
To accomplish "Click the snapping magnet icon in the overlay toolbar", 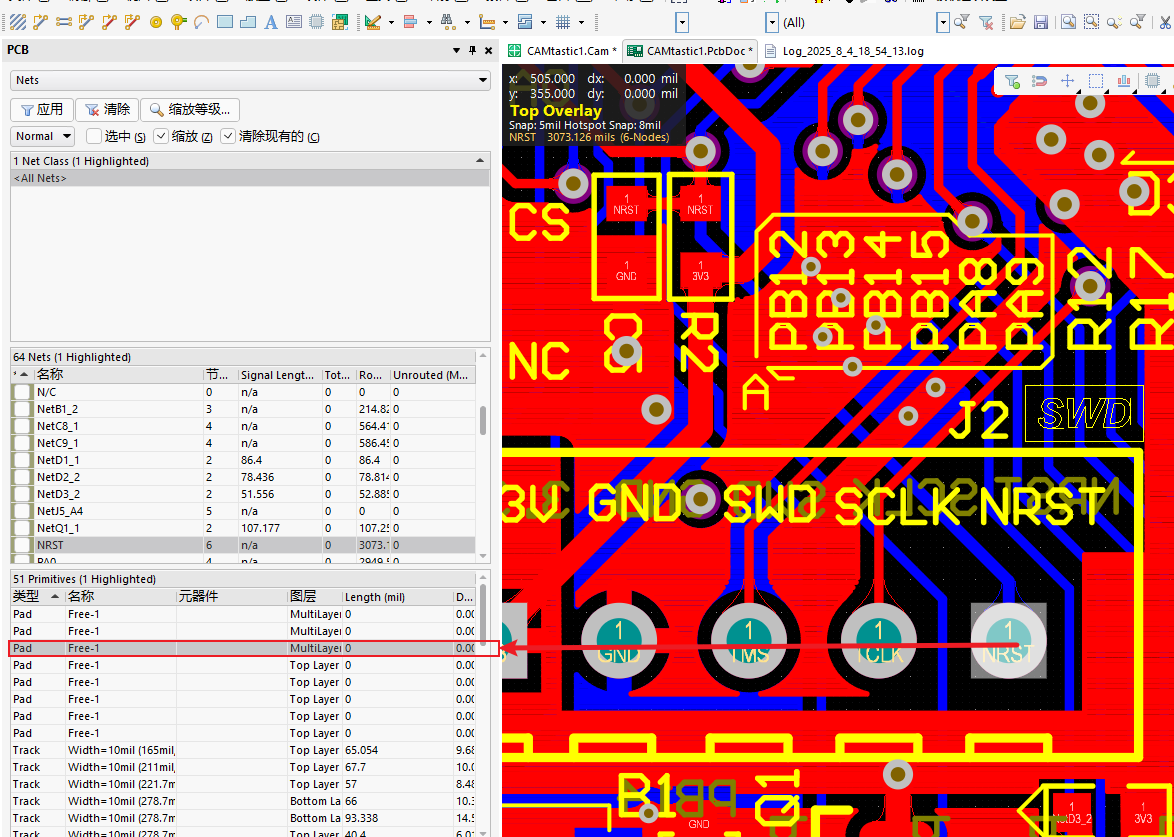I will pyautogui.click(x=1039, y=81).
